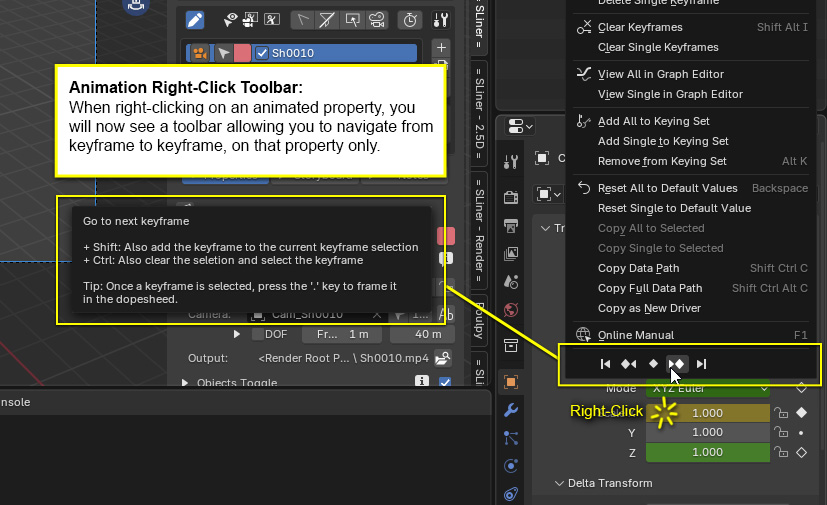Screen dimensions: 827x505
Task: Go to last keyframe button
Action: 702,364
